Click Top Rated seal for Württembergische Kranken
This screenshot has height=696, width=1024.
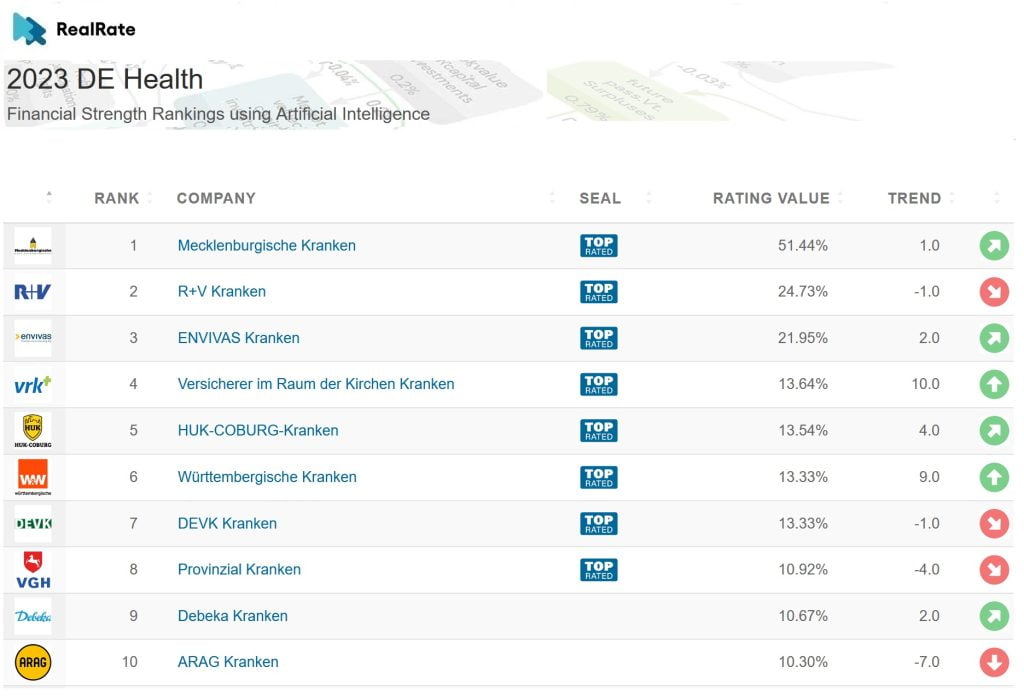click(x=598, y=477)
